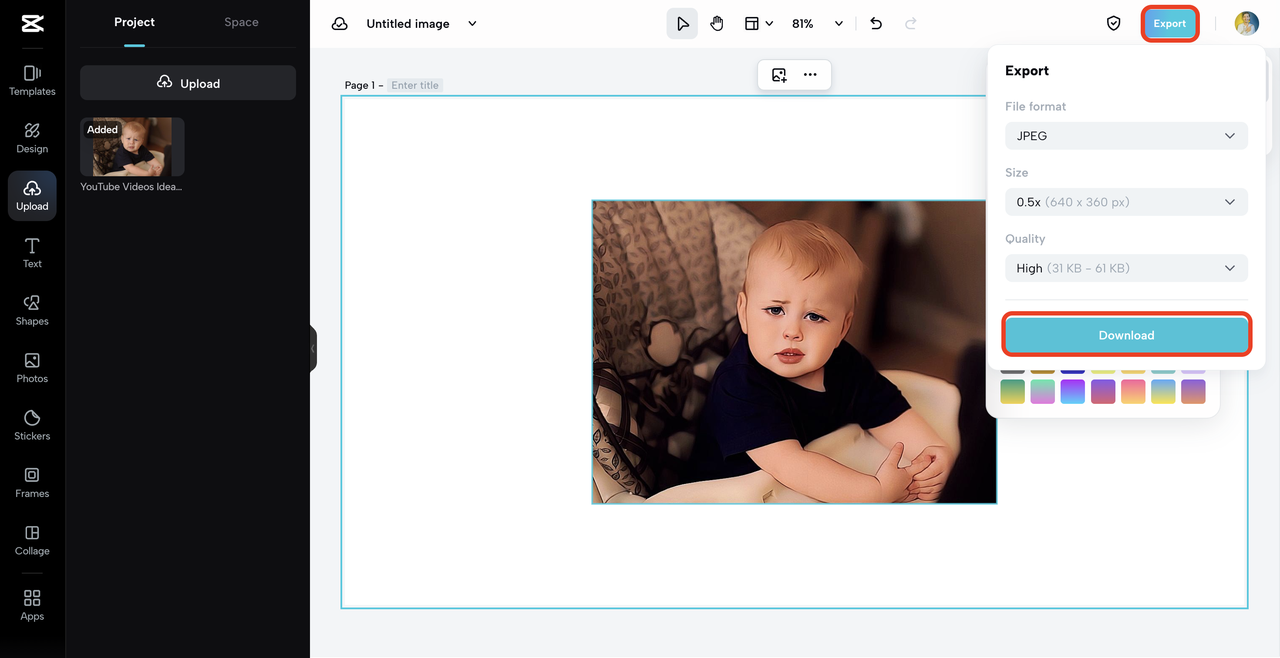Click the Enter title page field

pos(415,85)
